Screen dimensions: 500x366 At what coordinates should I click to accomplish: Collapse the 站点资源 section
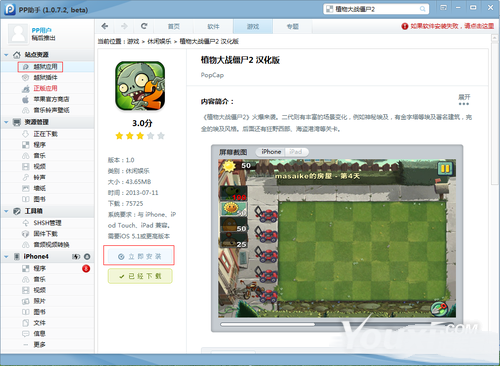(x=6, y=55)
